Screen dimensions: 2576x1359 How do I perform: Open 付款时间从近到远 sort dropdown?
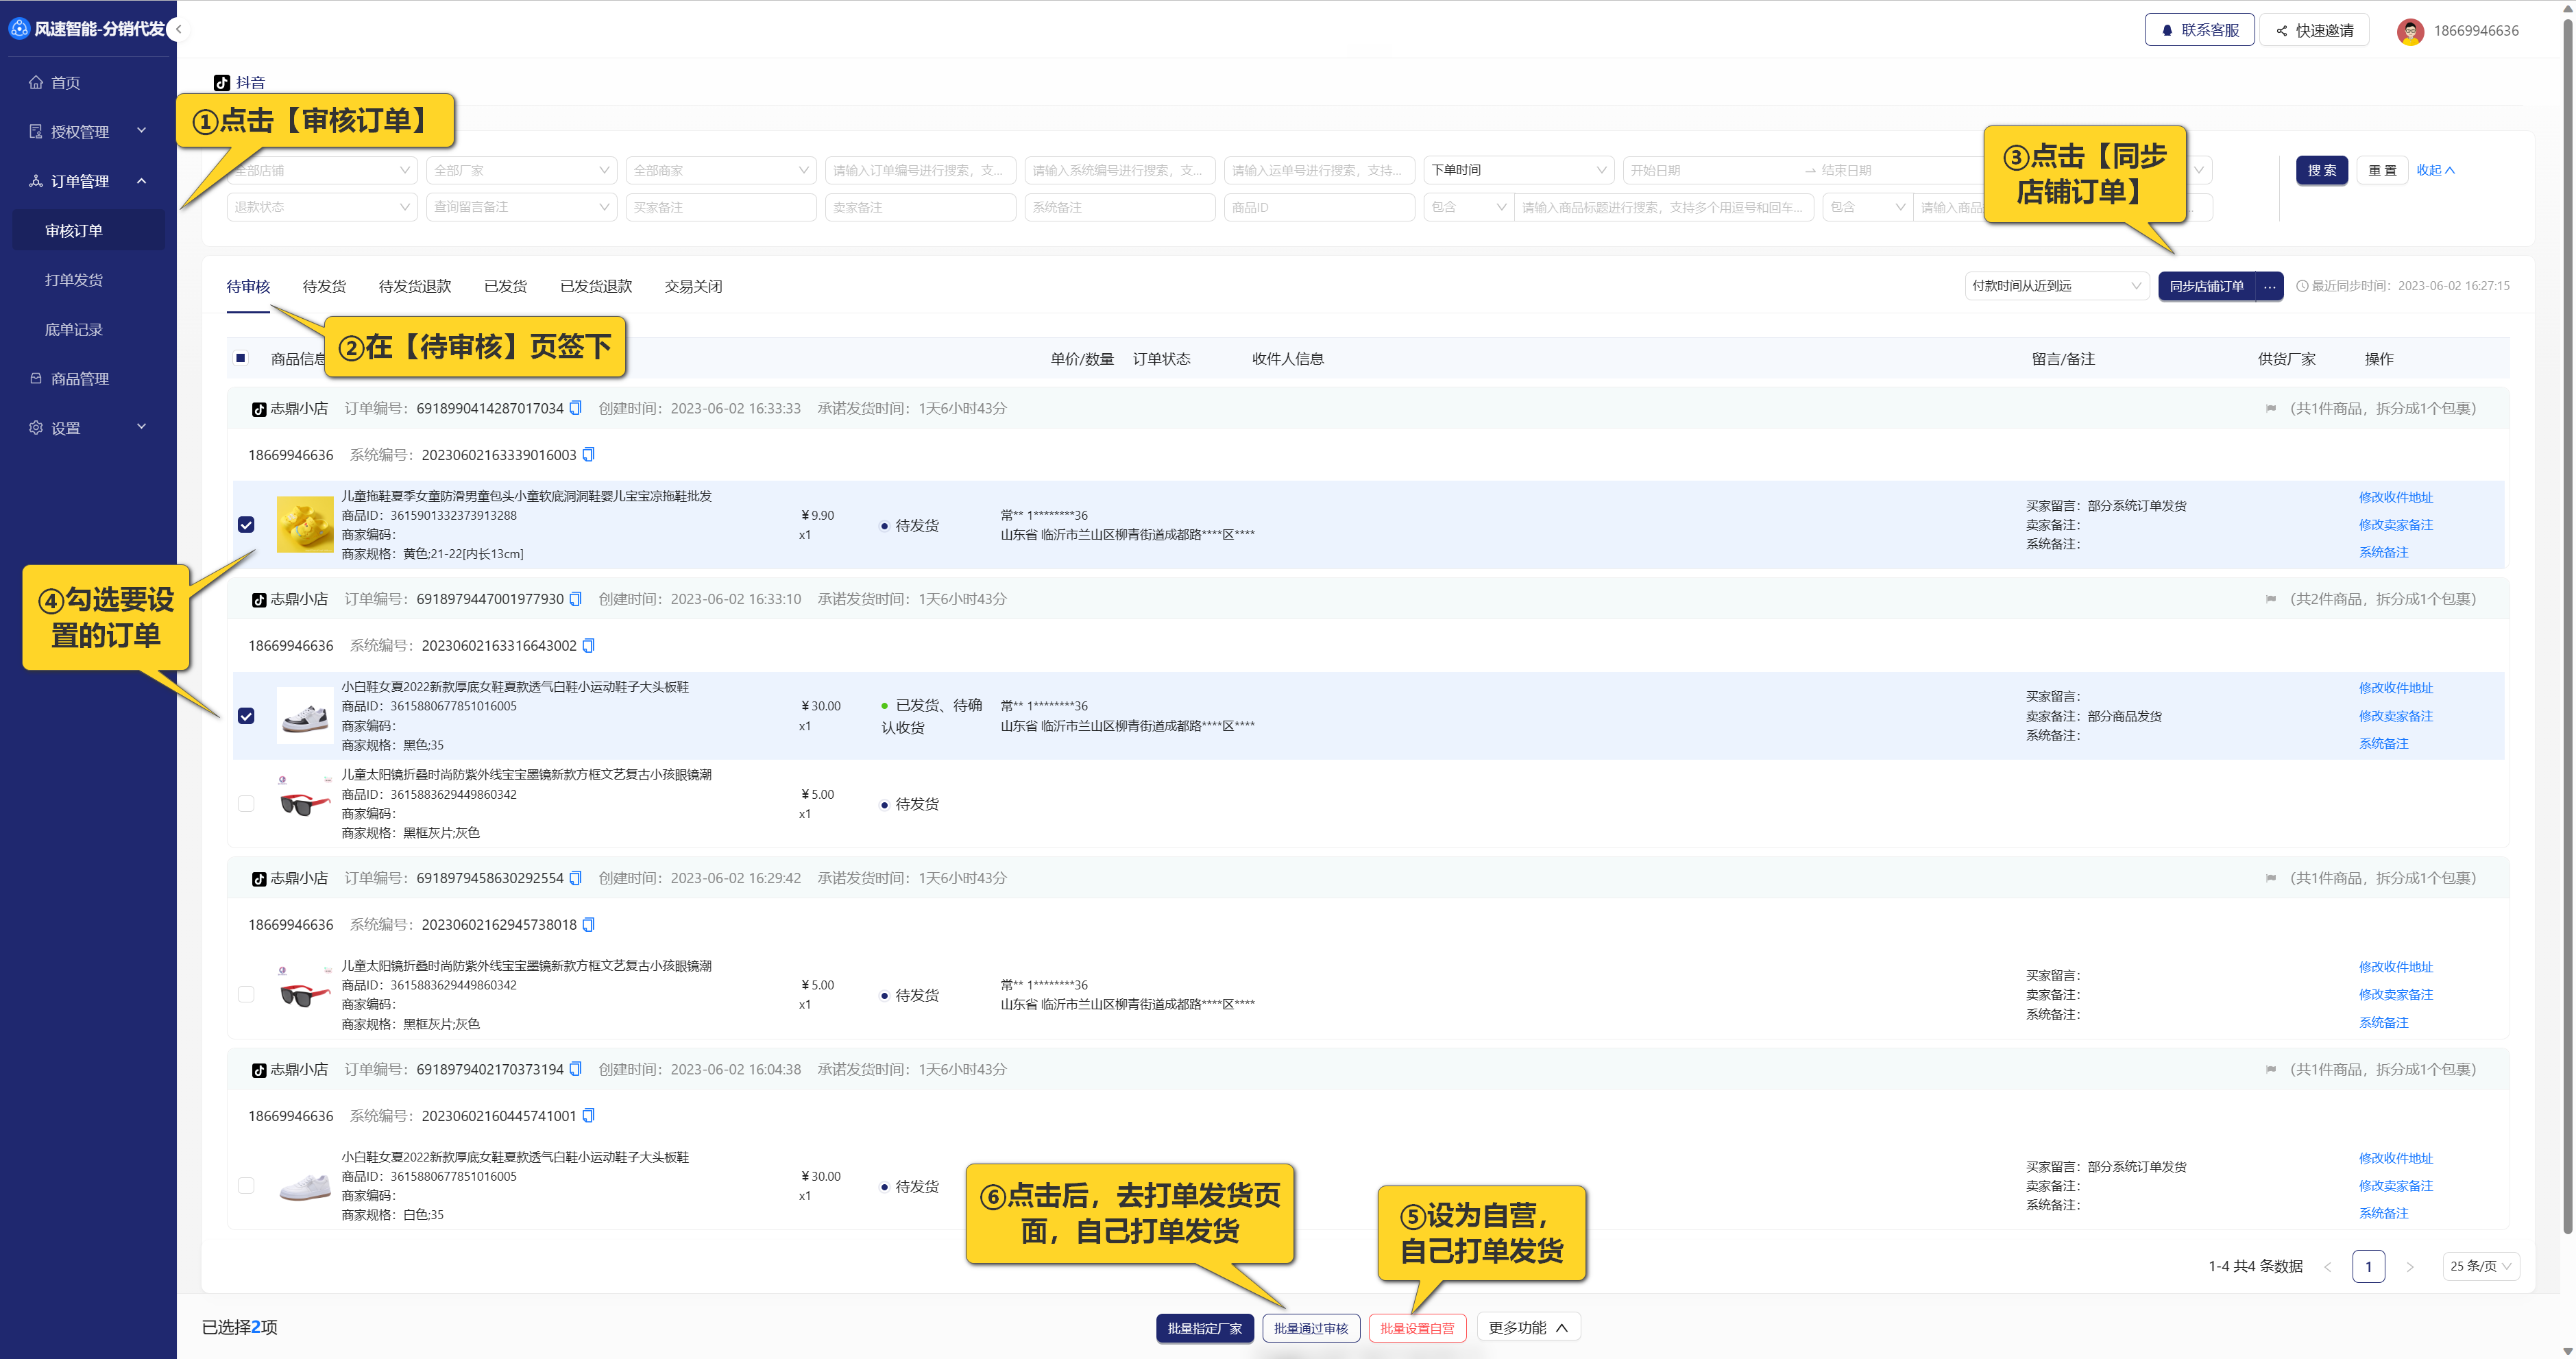(x=2055, y=286)
